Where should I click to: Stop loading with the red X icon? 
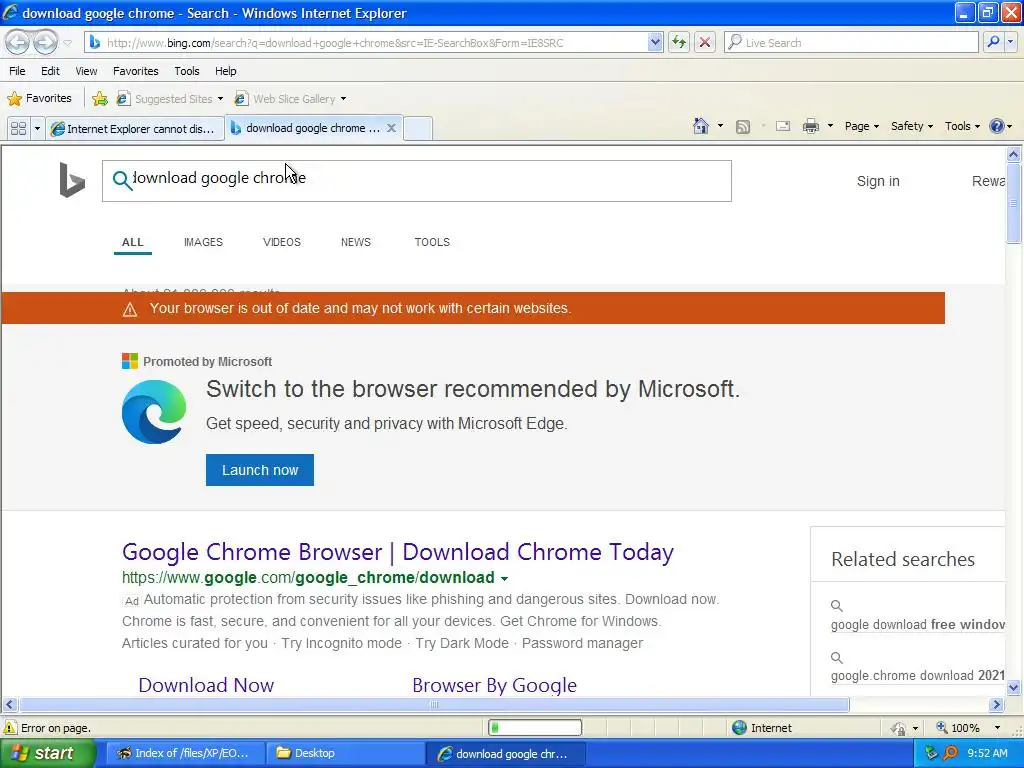705,42
